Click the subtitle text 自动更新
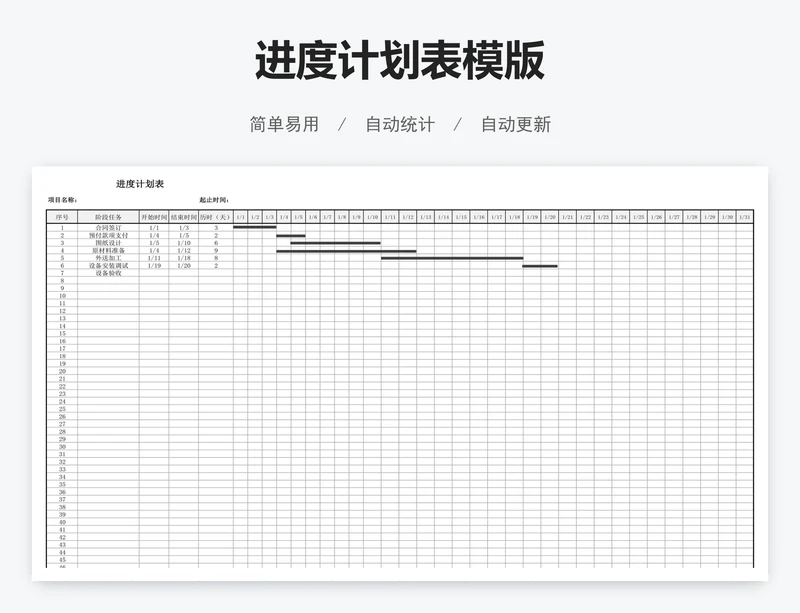 (x=516, y=125)
